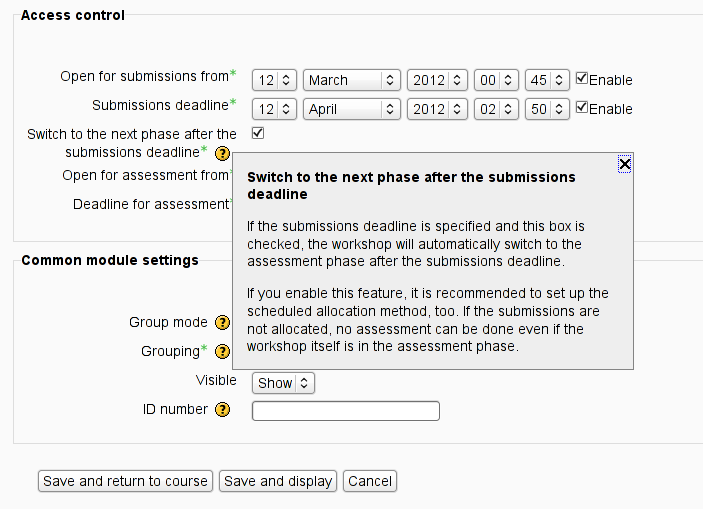Open the April month dropdown
The width and height of the screenshot is (703, 509).
coord(352,109)
